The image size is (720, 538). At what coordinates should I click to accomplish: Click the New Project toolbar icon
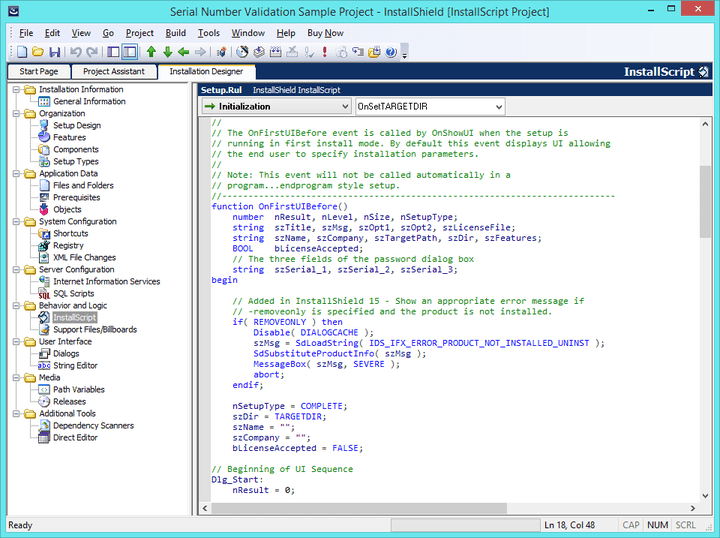(x=22, y=52)
